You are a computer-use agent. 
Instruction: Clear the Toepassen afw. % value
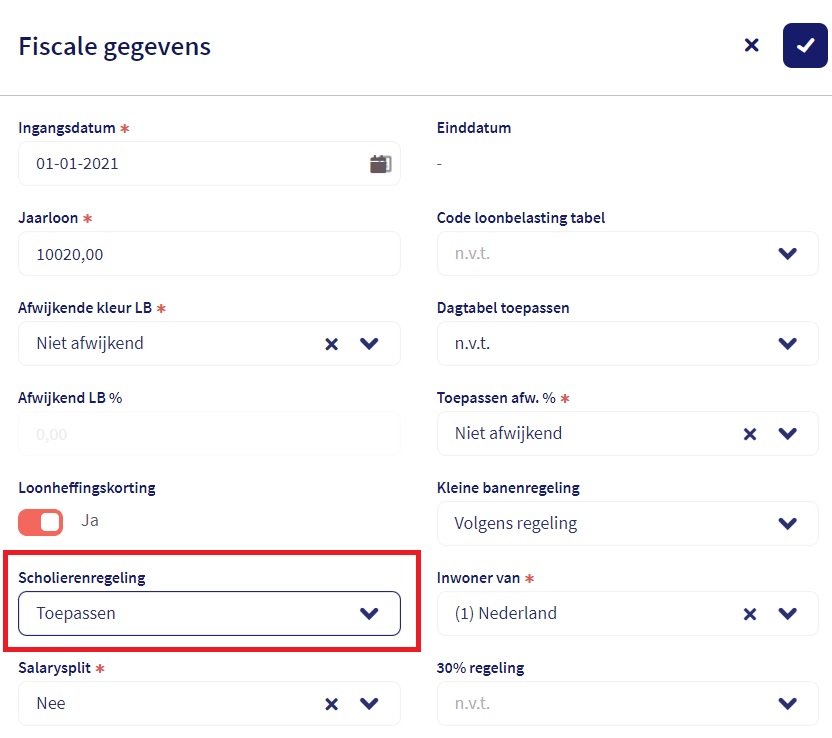point(750,434)
